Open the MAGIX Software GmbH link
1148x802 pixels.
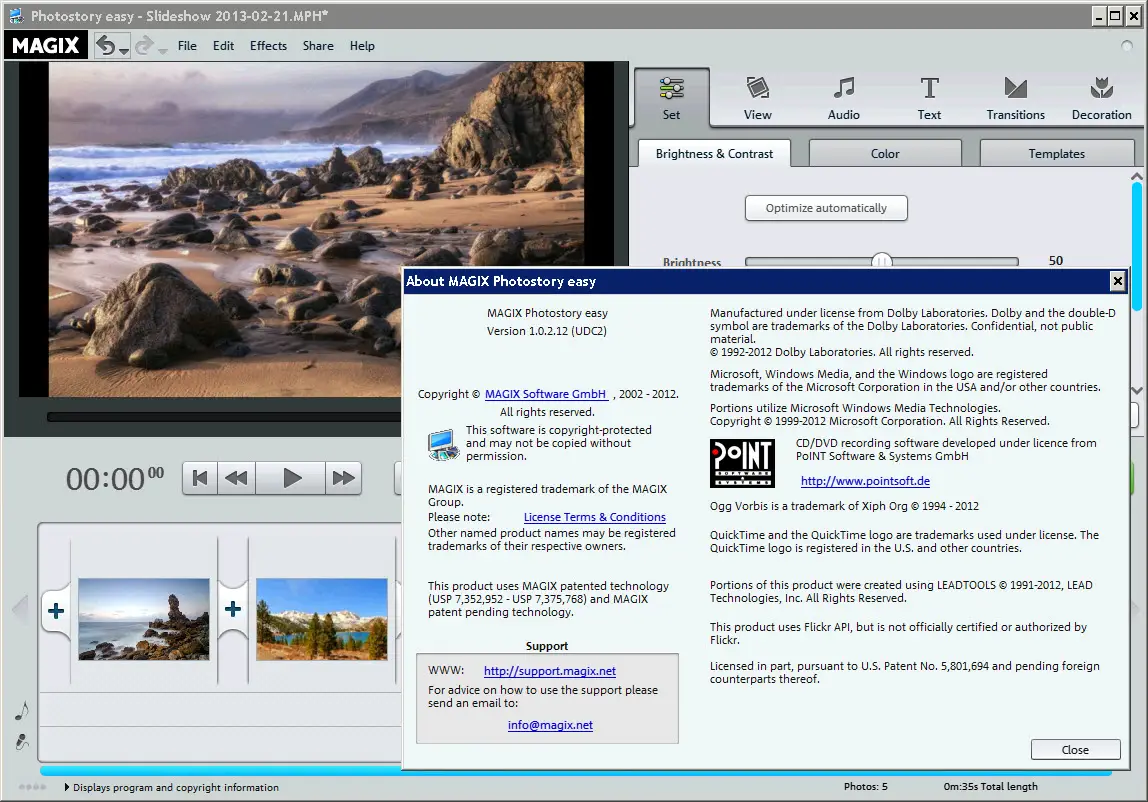pos(545,394)
